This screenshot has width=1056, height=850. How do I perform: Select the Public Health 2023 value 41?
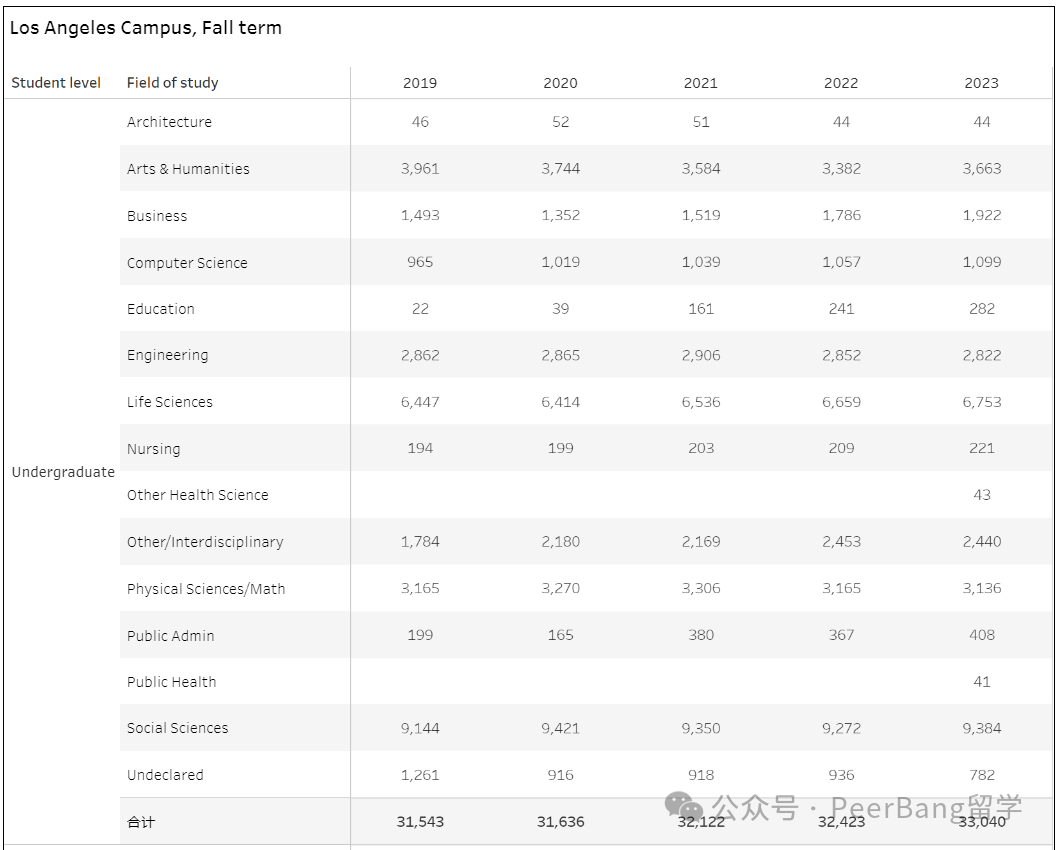pyautogui.click(x=981, y=682)
